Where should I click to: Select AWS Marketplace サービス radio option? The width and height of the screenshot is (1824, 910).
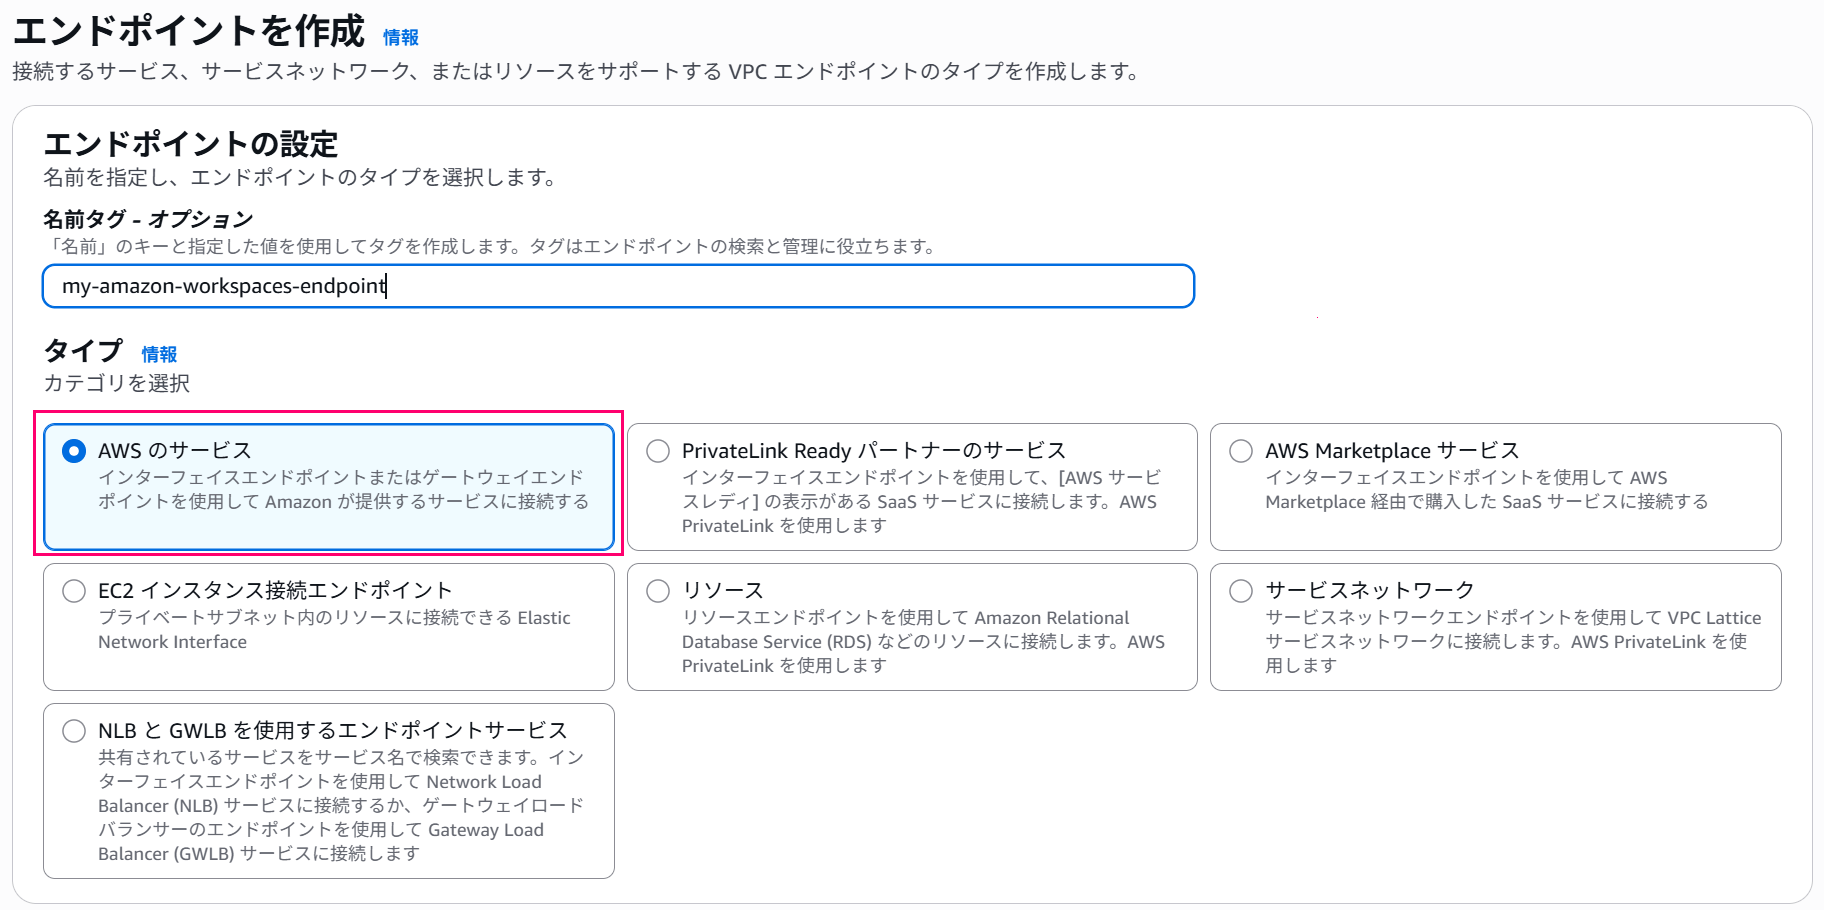click(1241, 451)
